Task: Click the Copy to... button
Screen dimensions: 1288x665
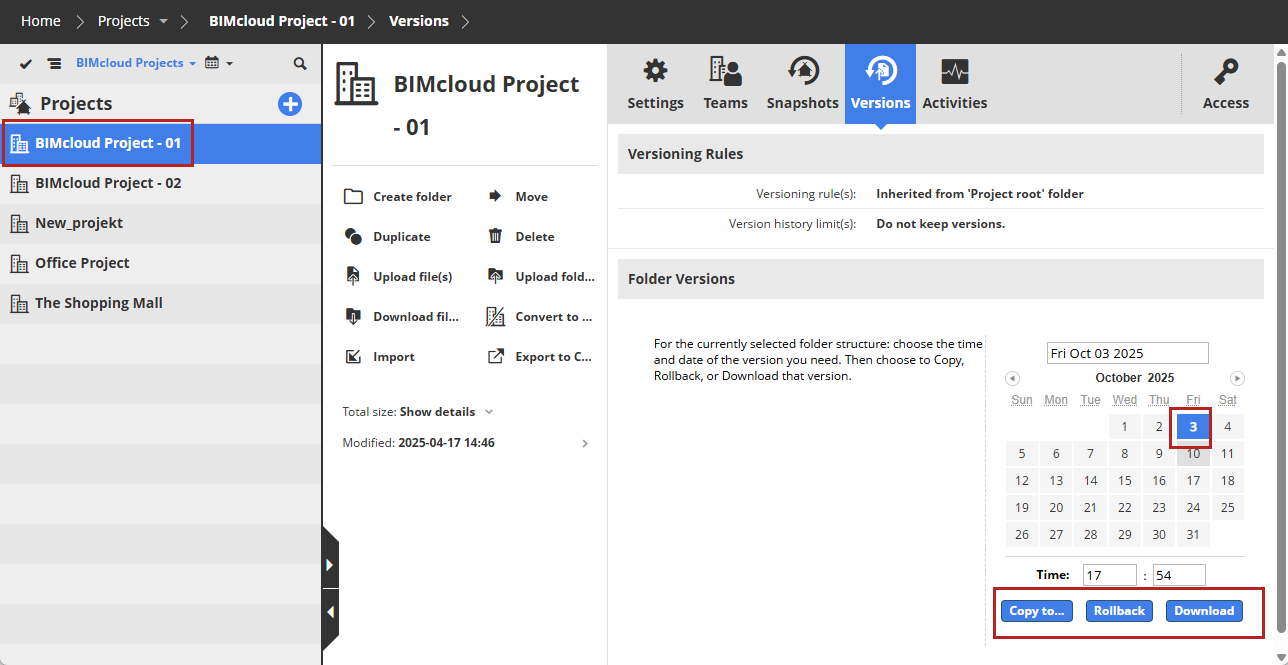Action: click(x=1037, y=611)
